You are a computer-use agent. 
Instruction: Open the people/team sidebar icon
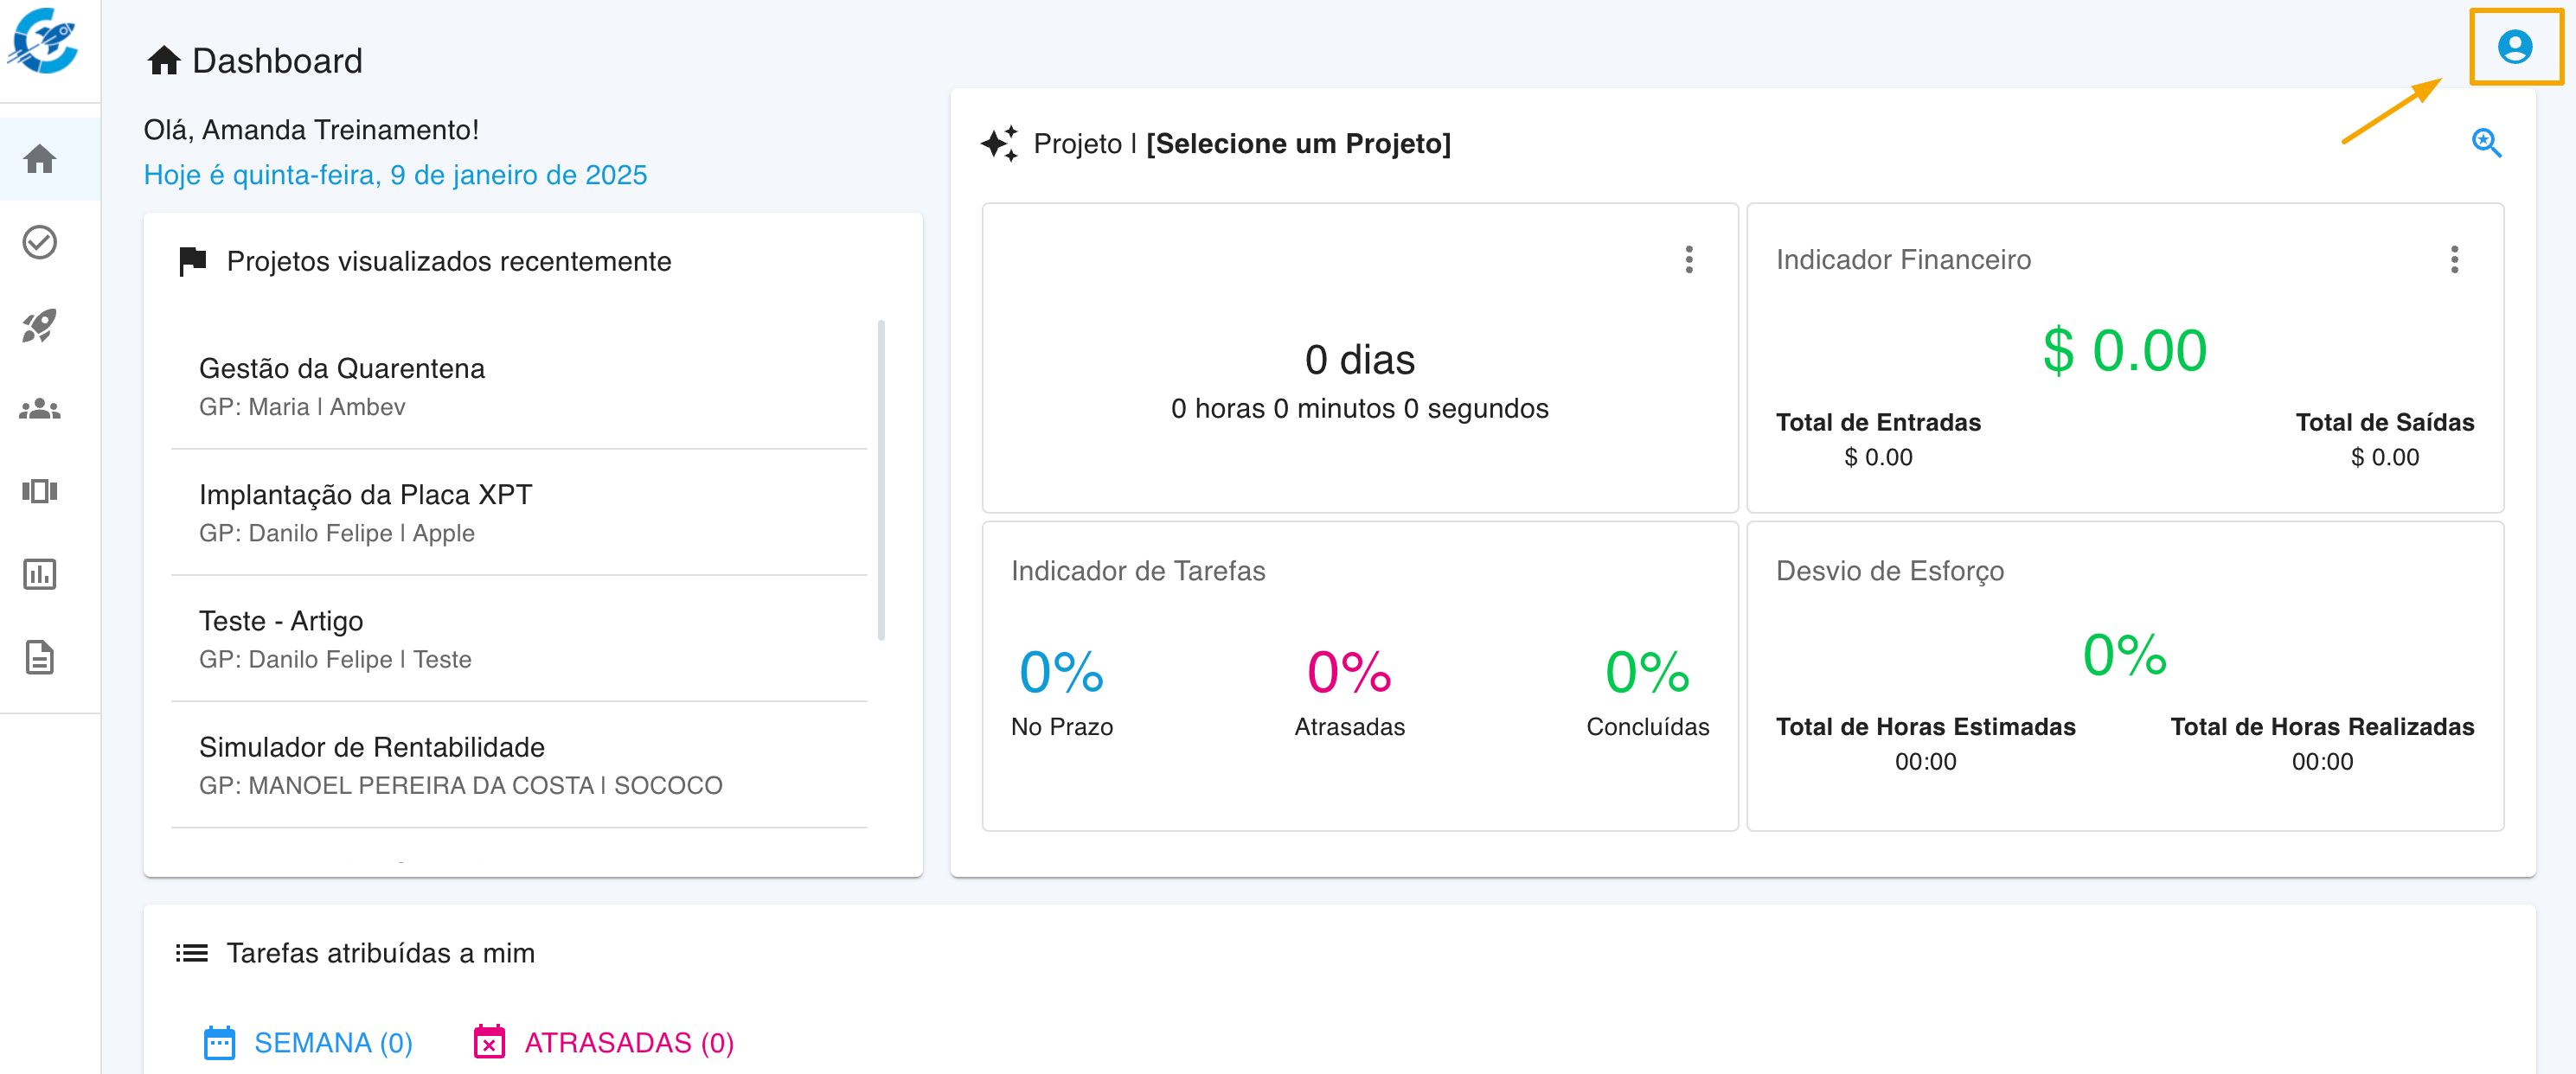[x=40, y=409]
